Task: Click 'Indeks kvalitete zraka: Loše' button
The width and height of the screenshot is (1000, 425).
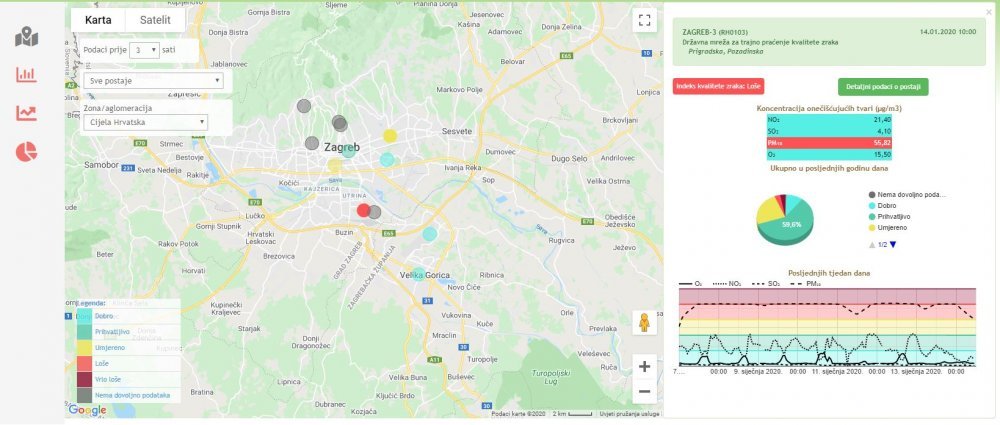Action: click(718, 87)
